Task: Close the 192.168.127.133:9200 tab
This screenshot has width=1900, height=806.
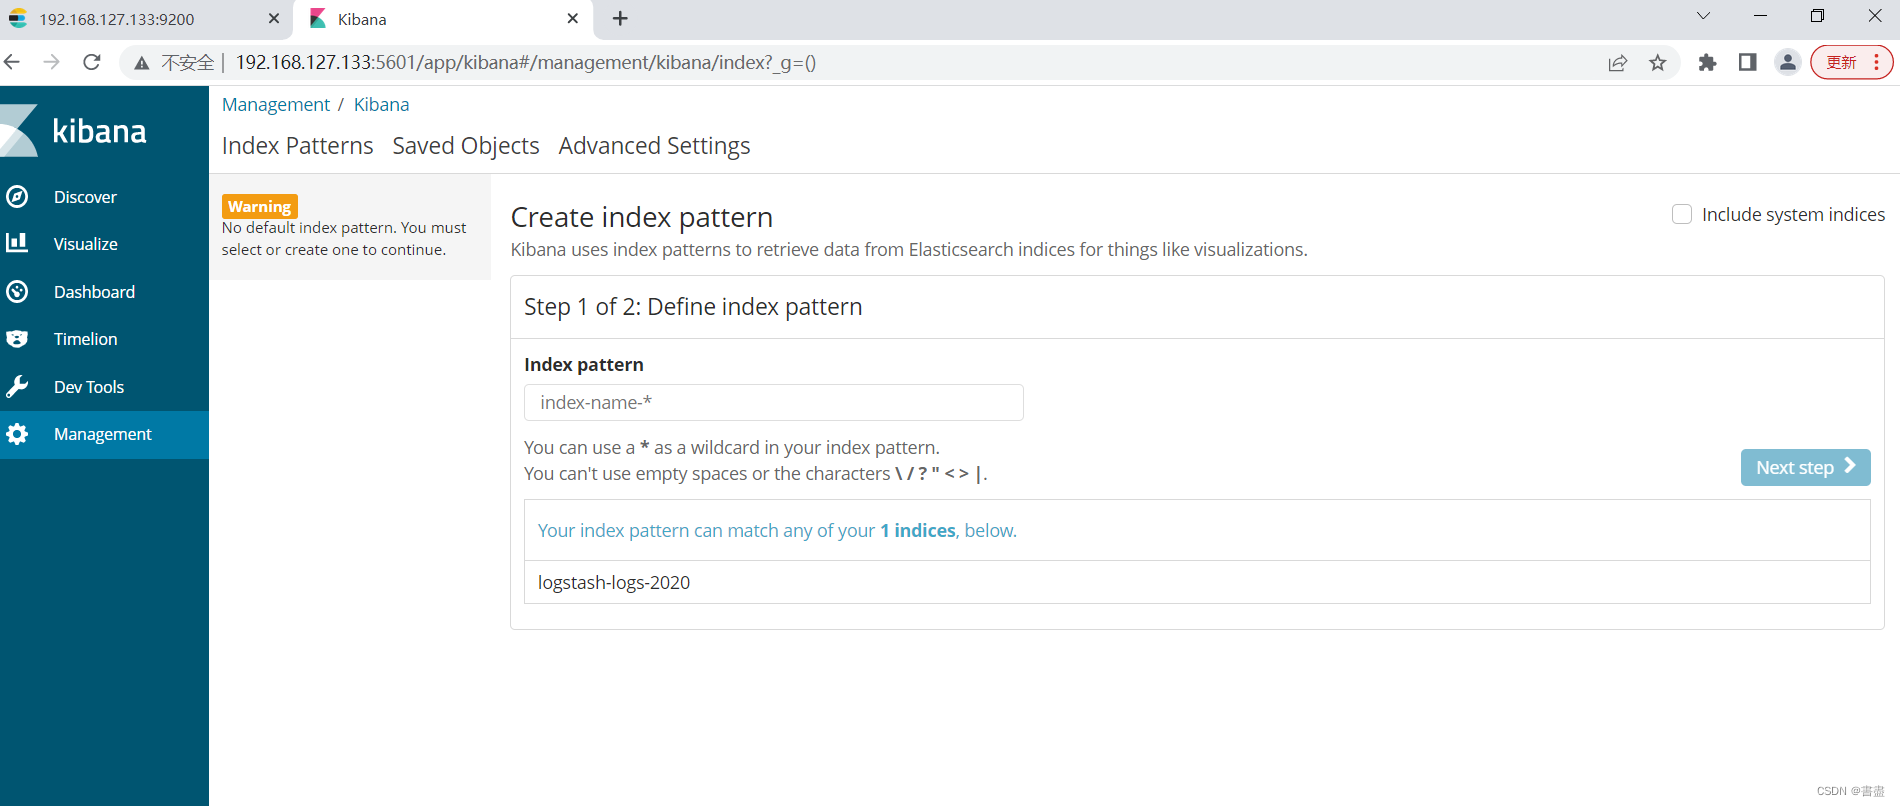Action: tap(274, 19)
